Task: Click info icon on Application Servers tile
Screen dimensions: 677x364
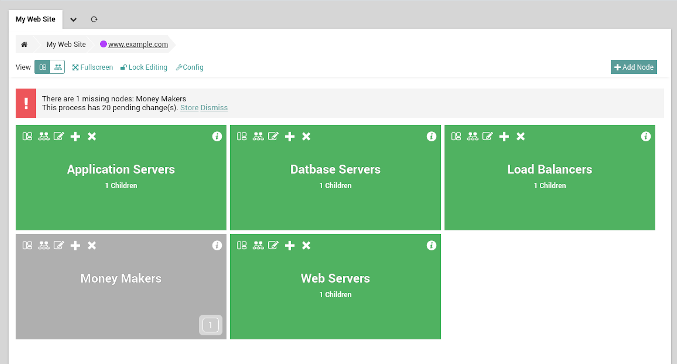Action: tap(217, 136)
